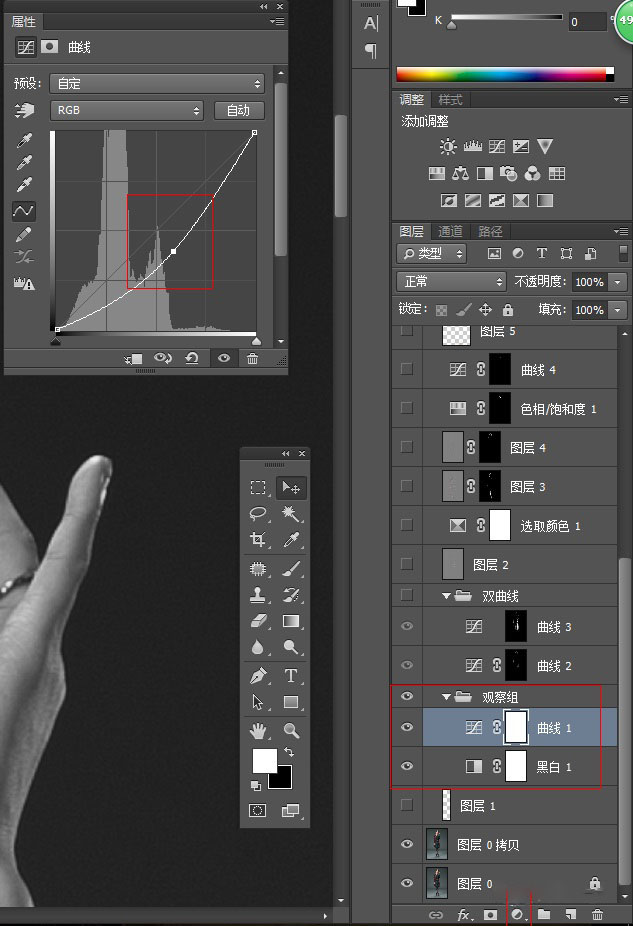Toggle layer visibility in Properties panel
Image resolution: width=633 pixels, height=926 pixels.
click(224, 358)
